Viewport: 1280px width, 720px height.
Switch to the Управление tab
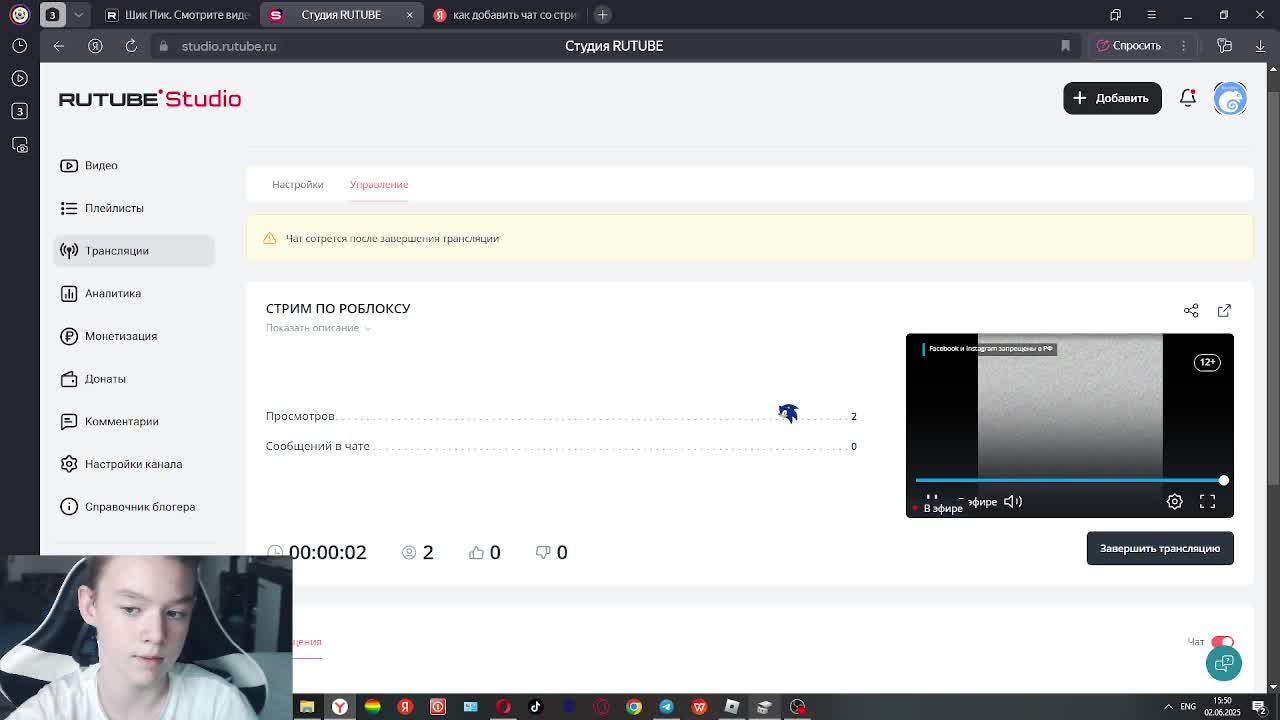379,184
